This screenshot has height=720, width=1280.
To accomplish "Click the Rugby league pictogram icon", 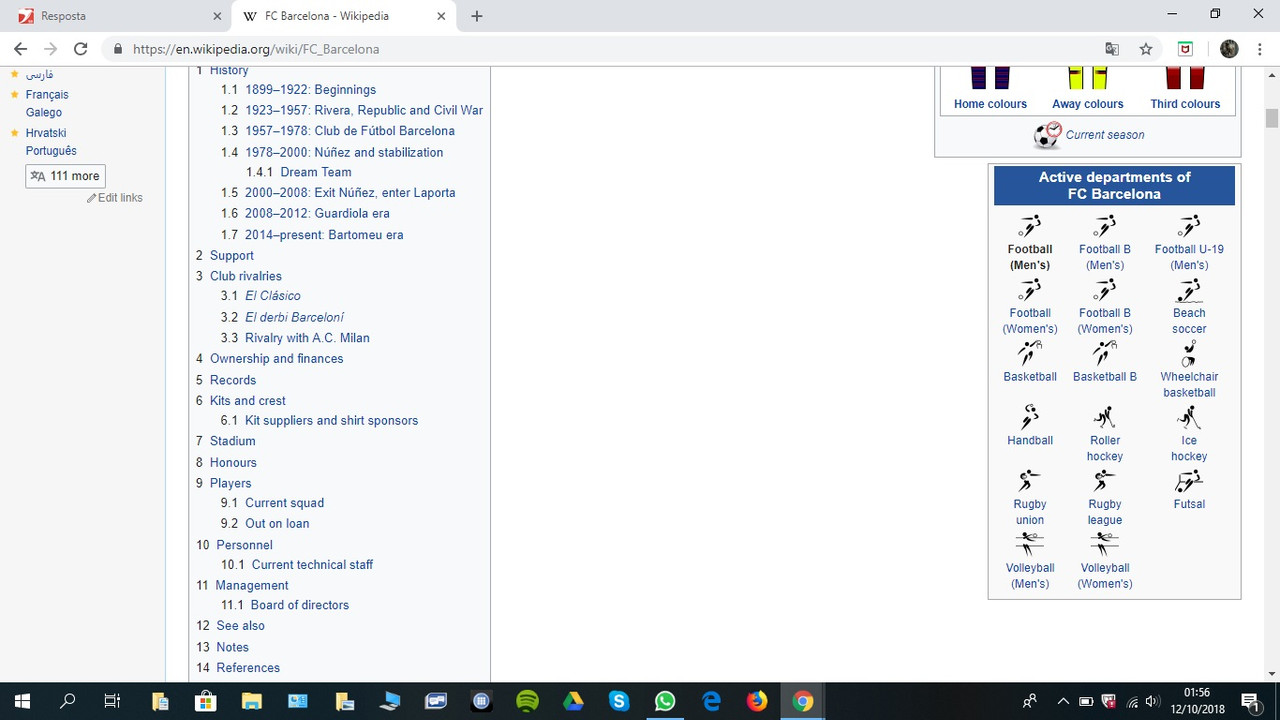I will tap(1105, 481).
